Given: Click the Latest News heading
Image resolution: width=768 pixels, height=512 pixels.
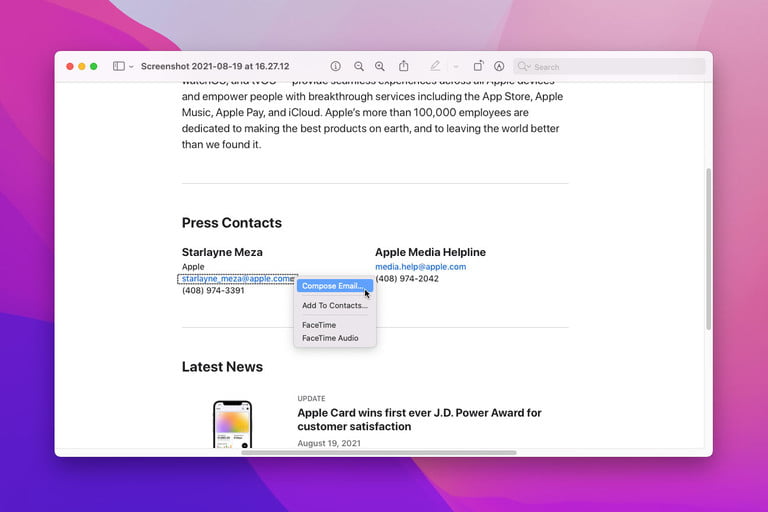Looking at the screenshot, I should 222,367.
